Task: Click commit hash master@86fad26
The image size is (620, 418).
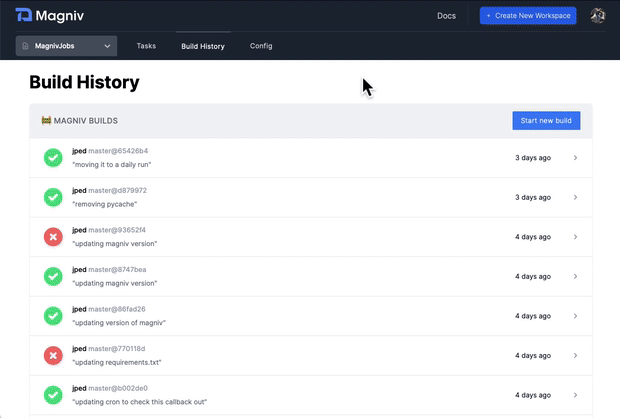Action: (x=117, y=309)
